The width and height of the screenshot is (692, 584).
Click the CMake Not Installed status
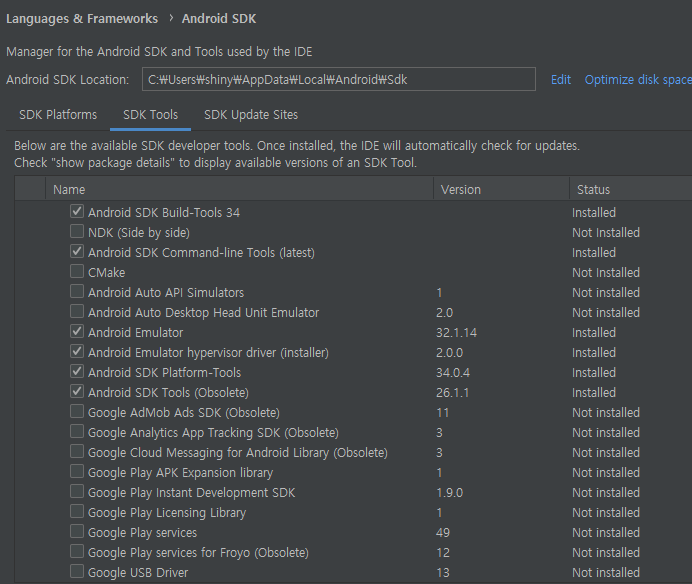(606, 273)
